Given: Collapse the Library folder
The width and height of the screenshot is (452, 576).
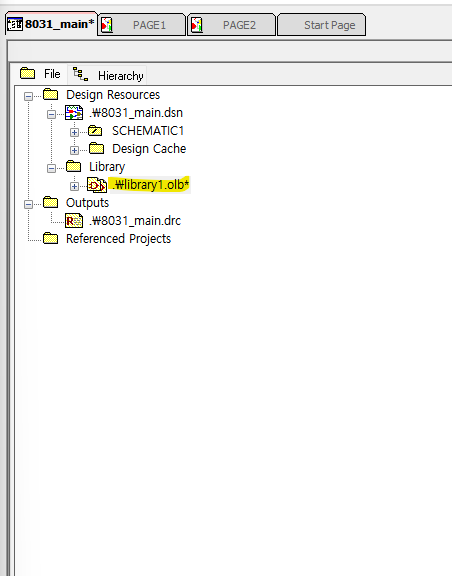Looking at the screenshot, I should (x=51, y=168).
